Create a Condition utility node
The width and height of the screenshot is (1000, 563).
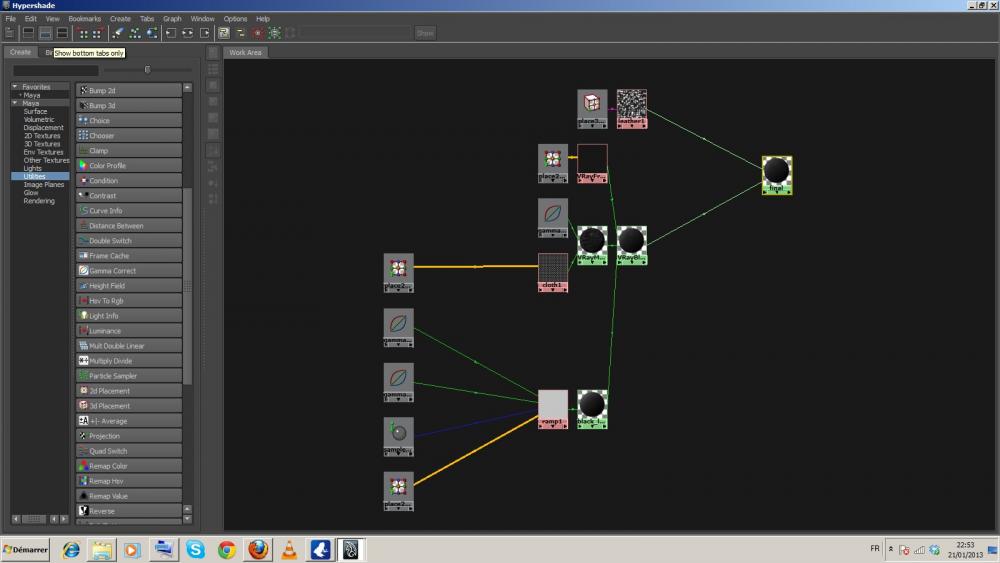(x=129, y=180)
